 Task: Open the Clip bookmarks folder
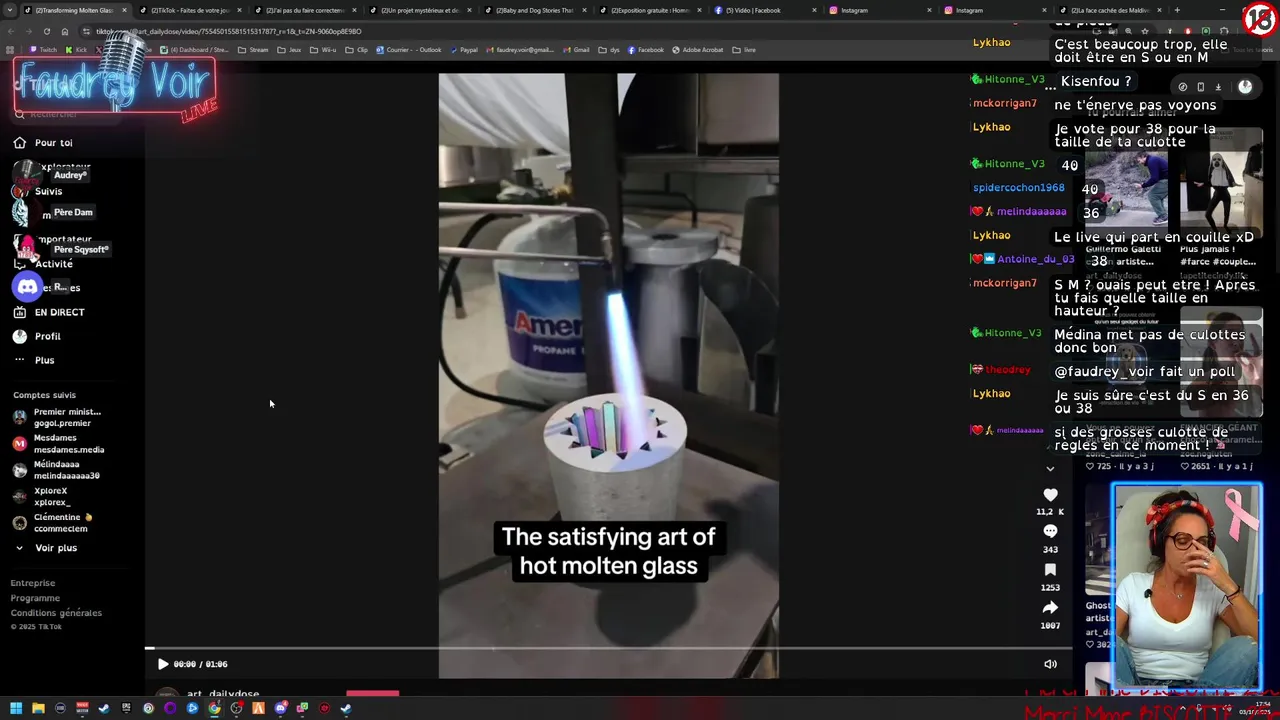(357, 50)
